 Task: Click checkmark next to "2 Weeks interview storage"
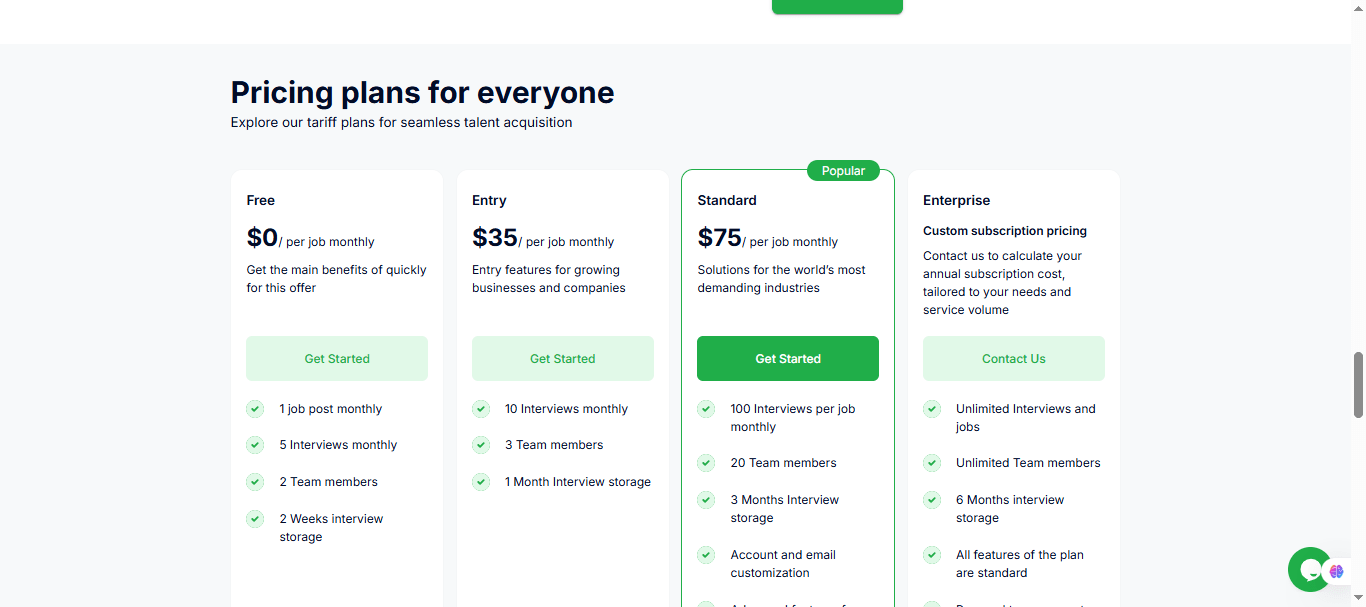pos(255,519)
